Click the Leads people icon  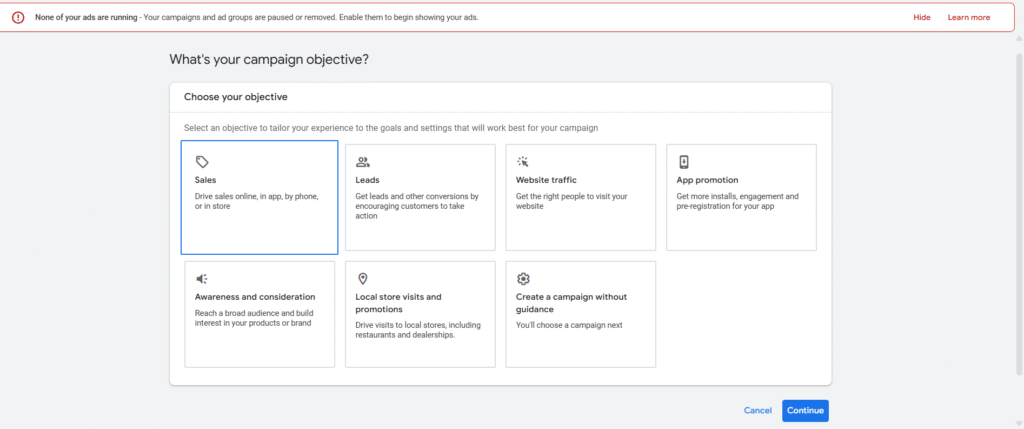(x=362, y=162)
